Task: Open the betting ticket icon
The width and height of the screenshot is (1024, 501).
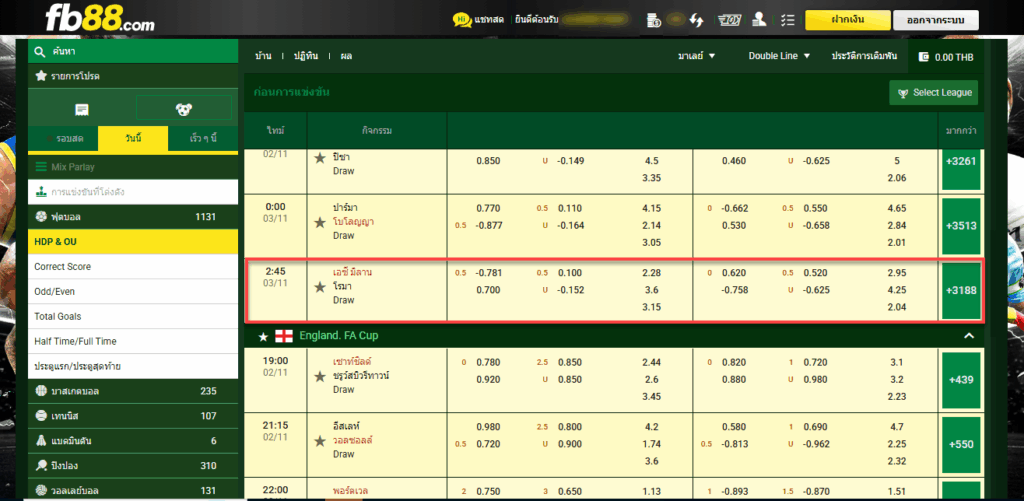Action: [x=728, y=20]
